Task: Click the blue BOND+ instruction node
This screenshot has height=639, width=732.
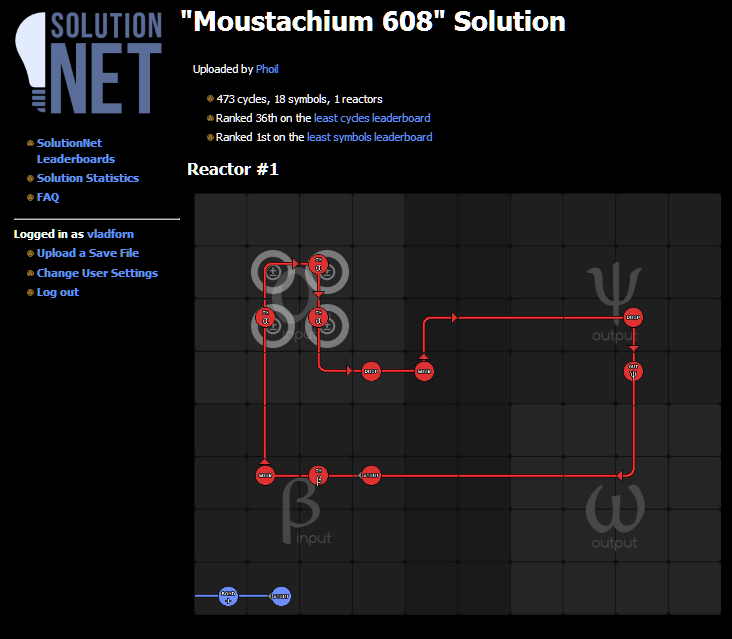Action: (228, 596)
